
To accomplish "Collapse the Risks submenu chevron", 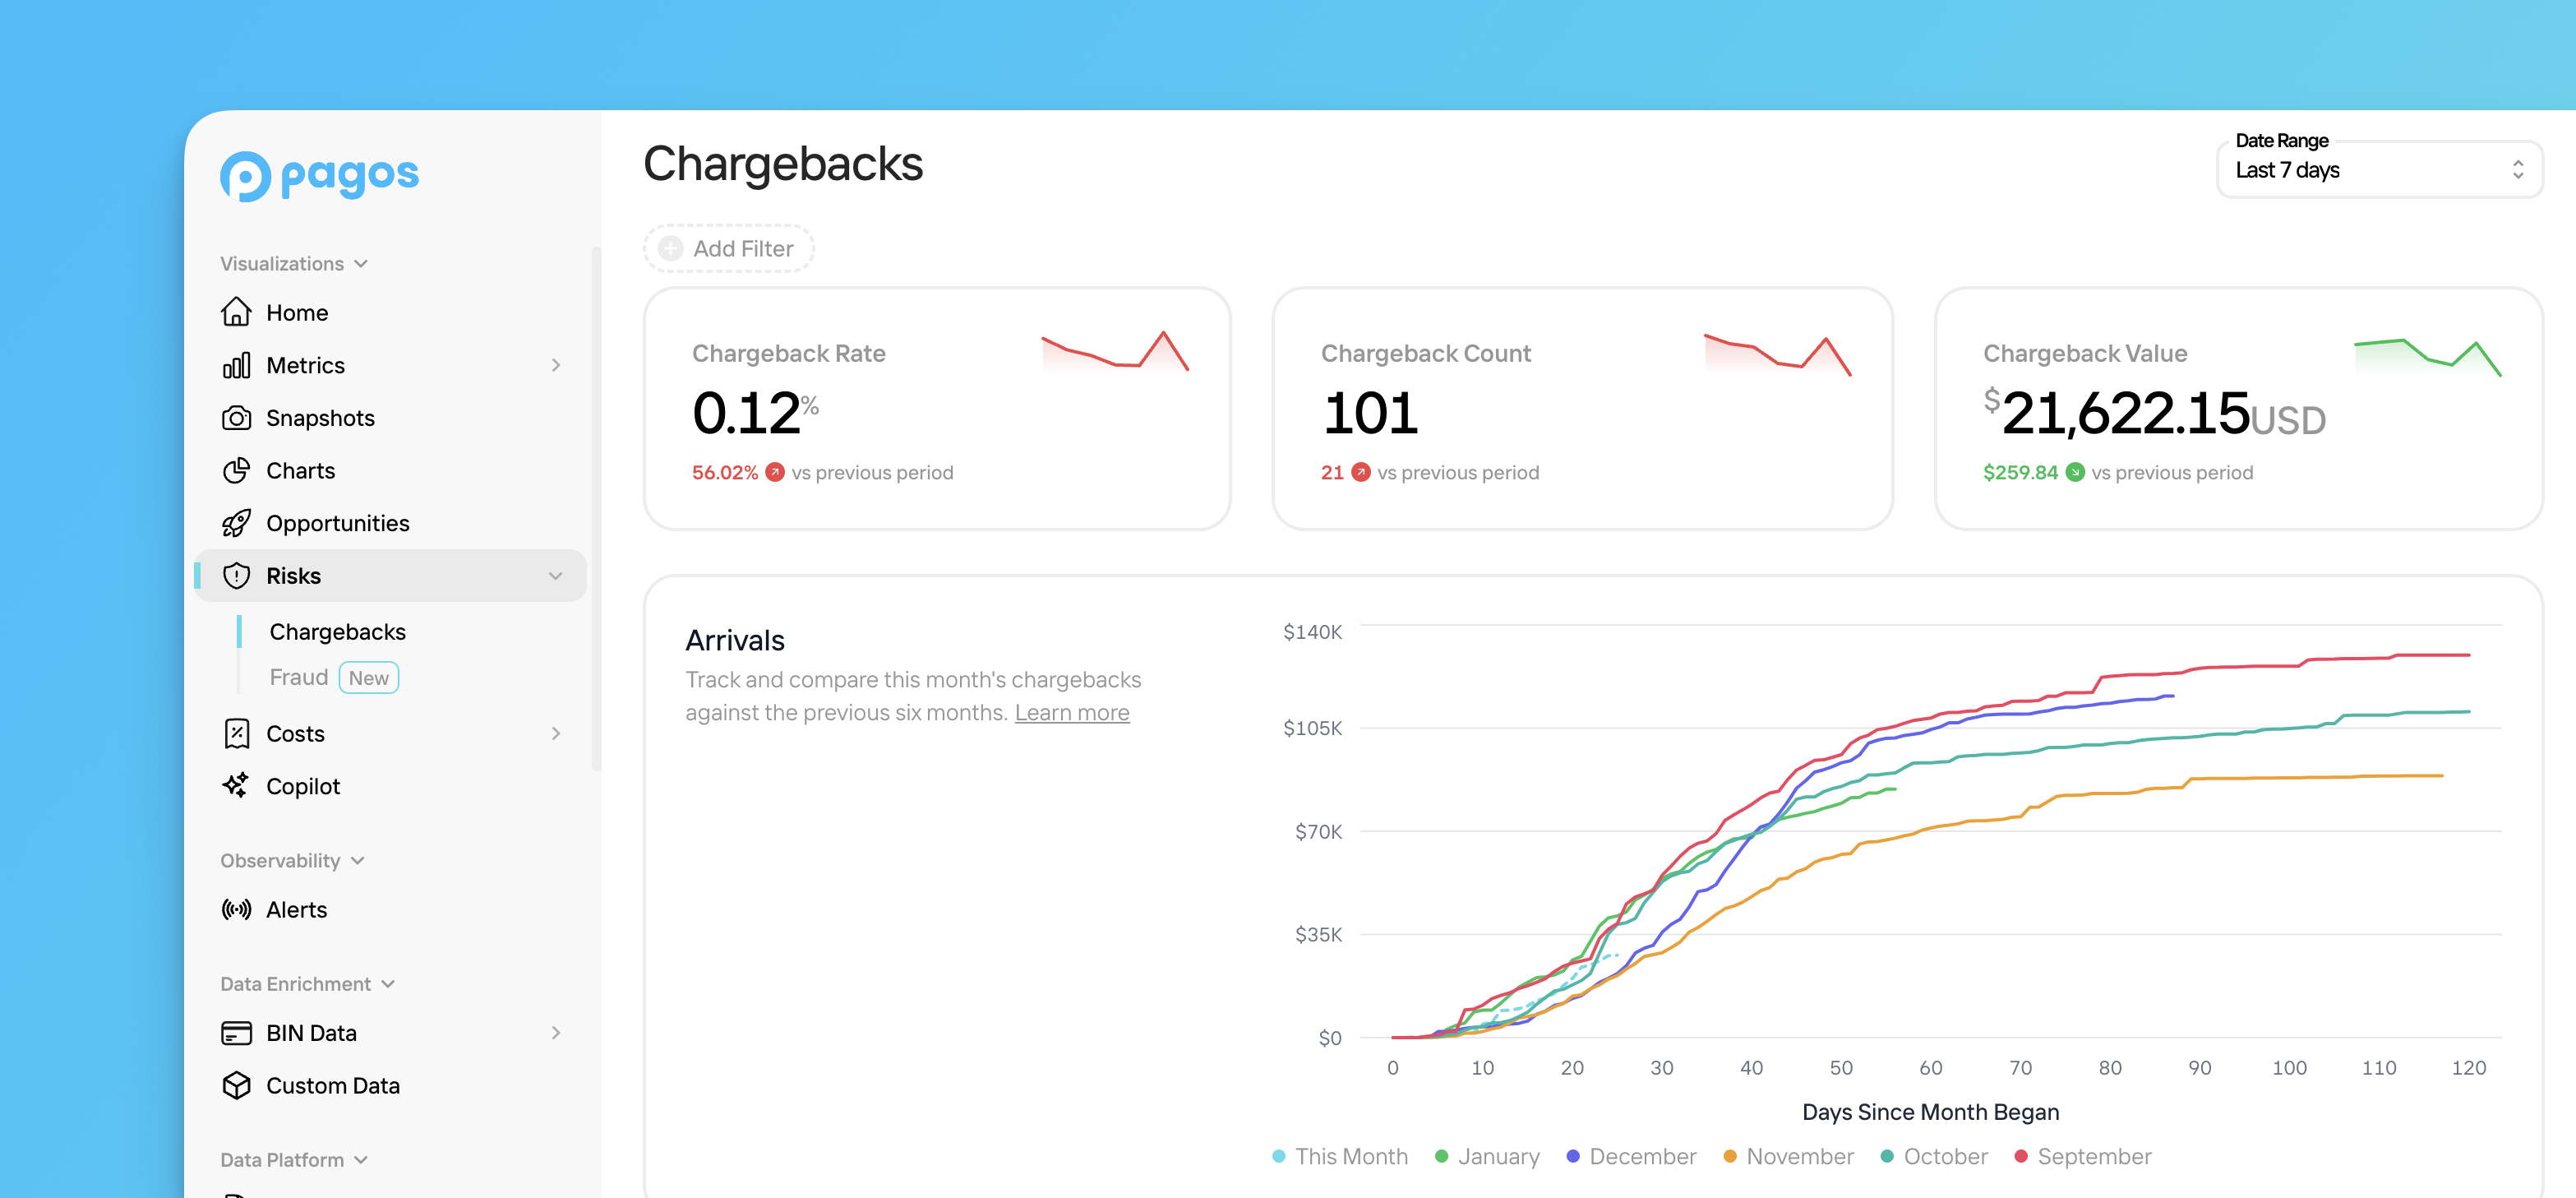I will 556,576.
